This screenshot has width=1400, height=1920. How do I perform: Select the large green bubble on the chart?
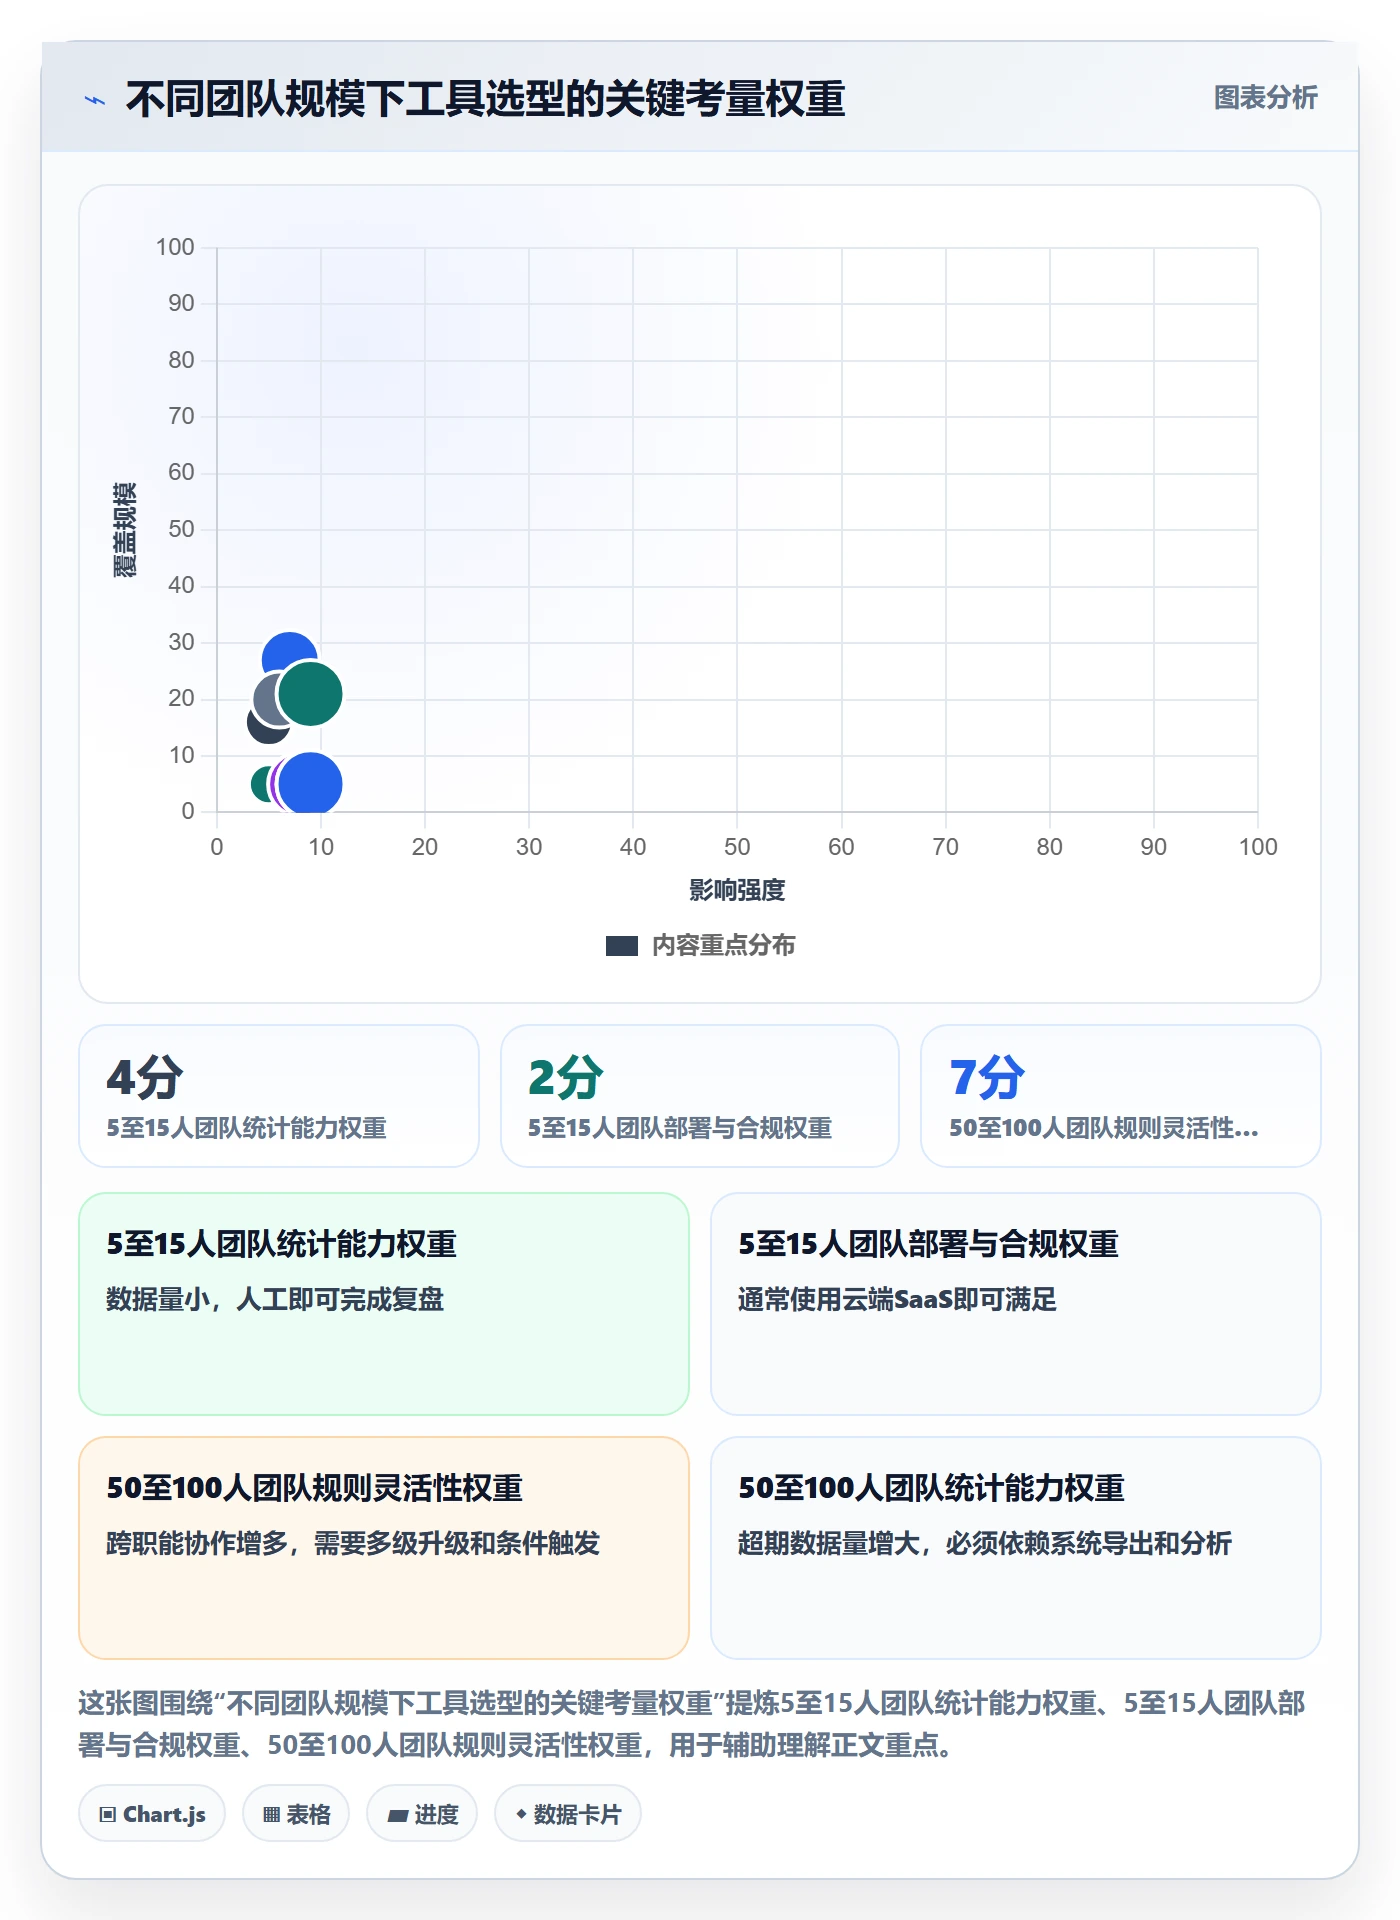(x=310, y=694)
